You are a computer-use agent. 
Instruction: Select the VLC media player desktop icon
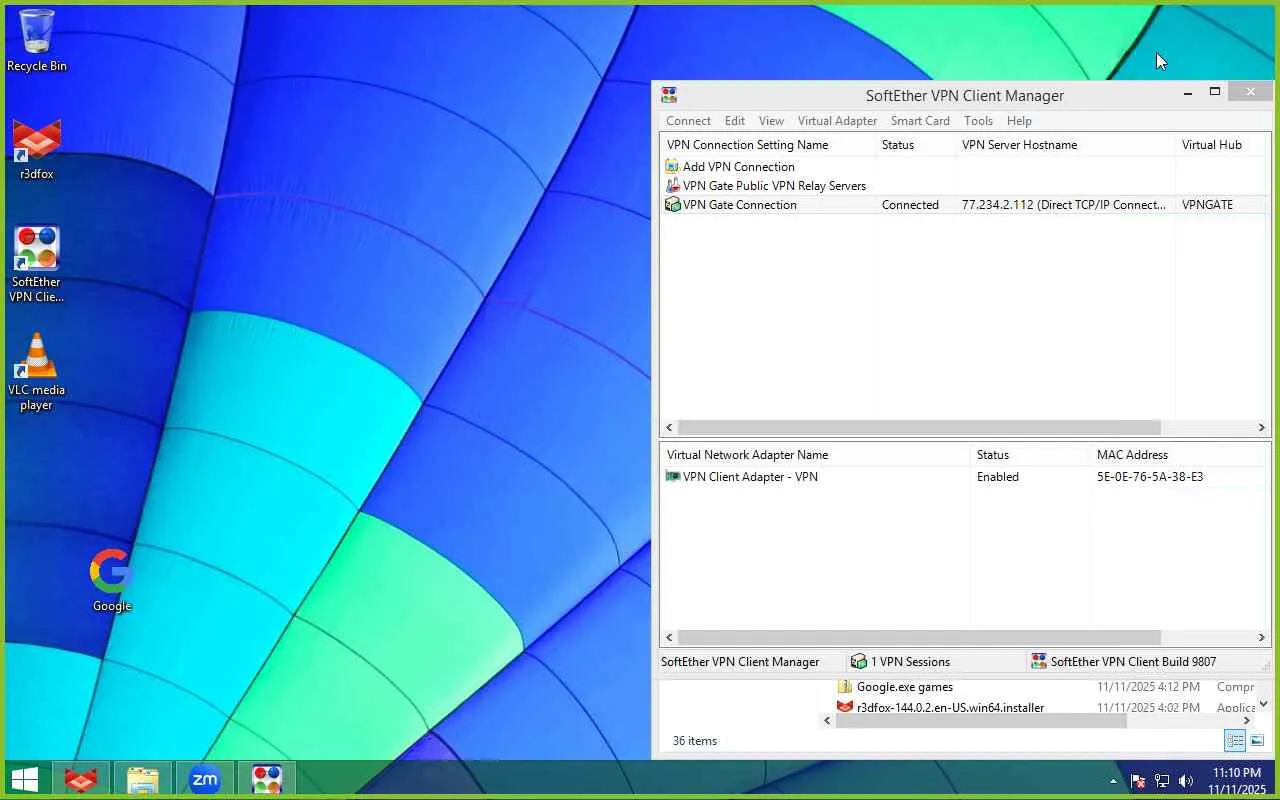point(37,372)
